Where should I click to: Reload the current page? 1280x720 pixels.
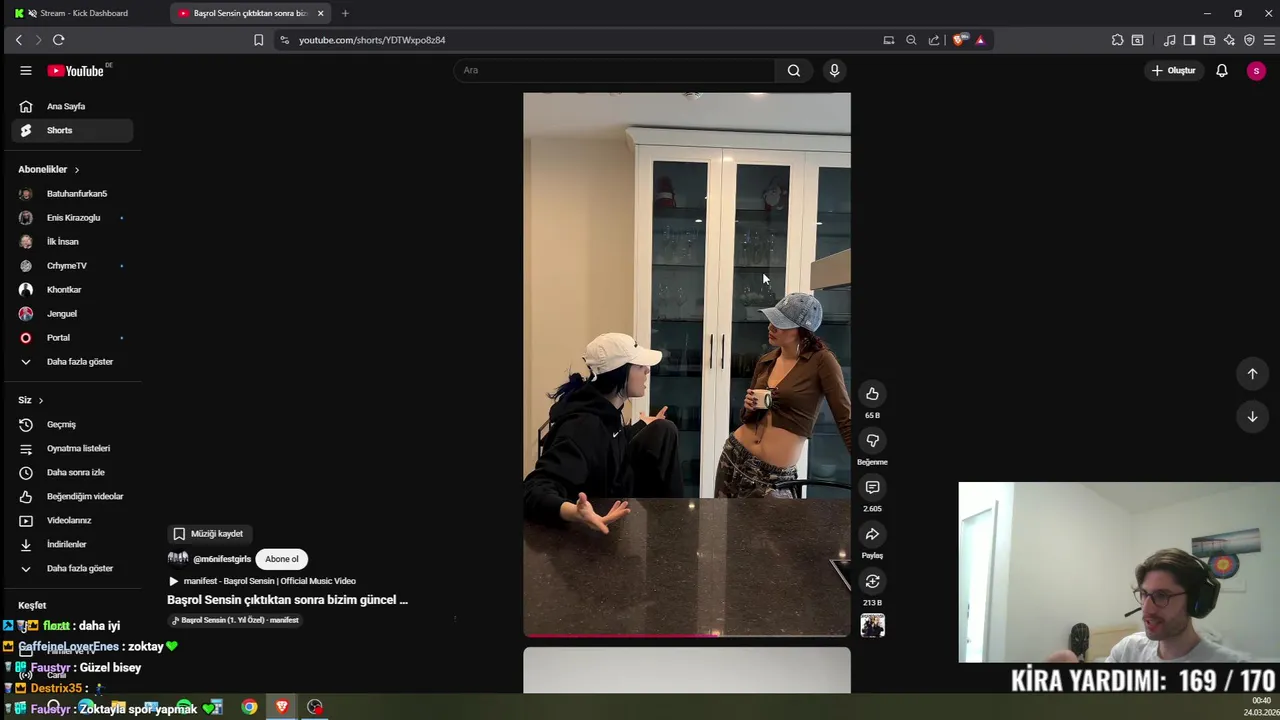[59, 40]
